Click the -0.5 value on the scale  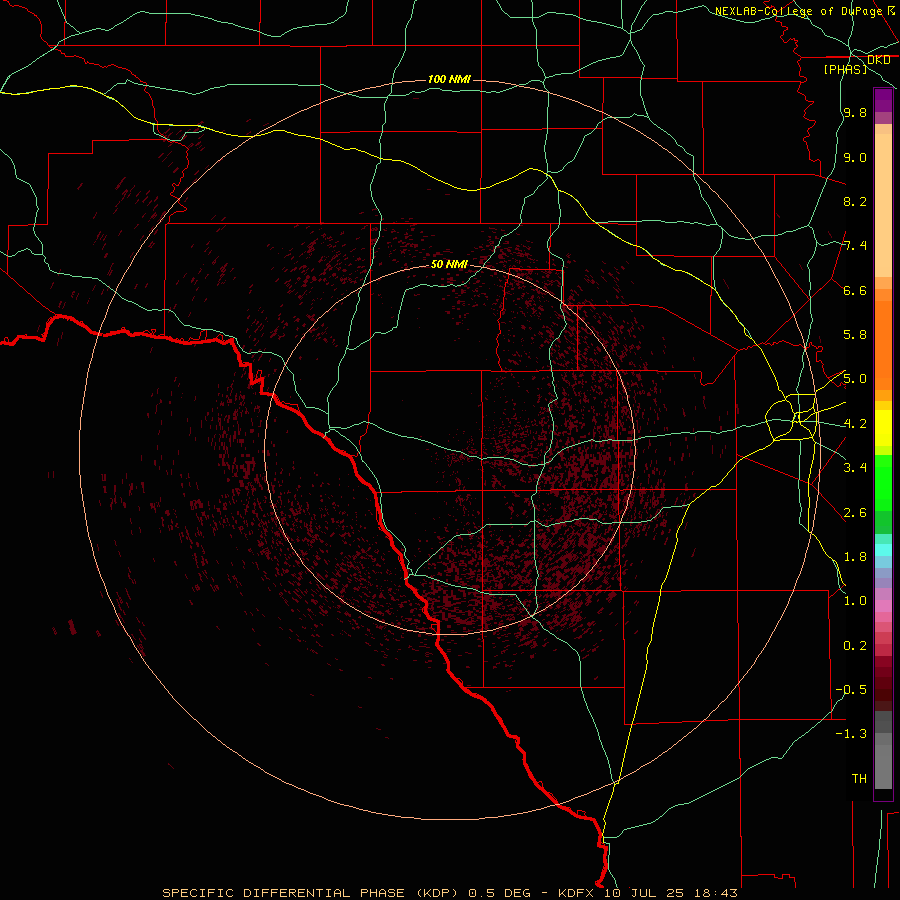pyautogui.click(x=851, y=690)
